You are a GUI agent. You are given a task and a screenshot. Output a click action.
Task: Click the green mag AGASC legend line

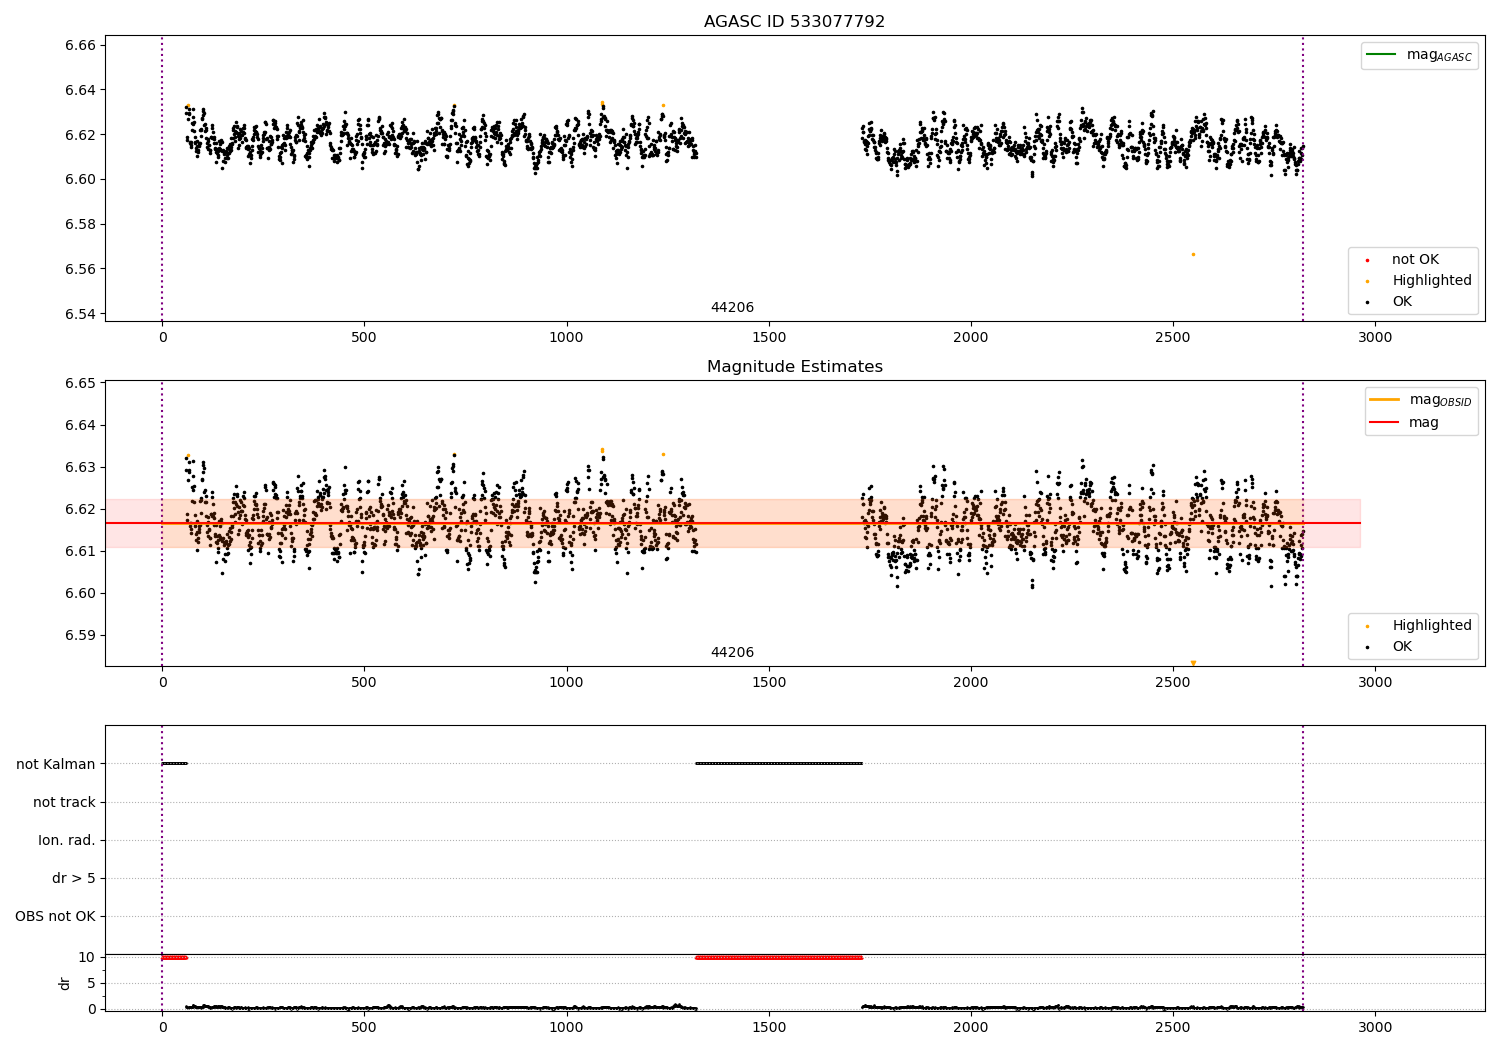click(x=1381, y=55)
